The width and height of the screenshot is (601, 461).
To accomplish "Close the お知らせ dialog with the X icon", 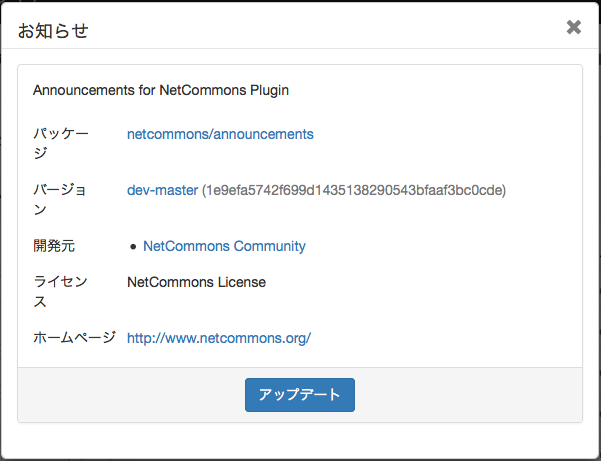I will [574, 28].
